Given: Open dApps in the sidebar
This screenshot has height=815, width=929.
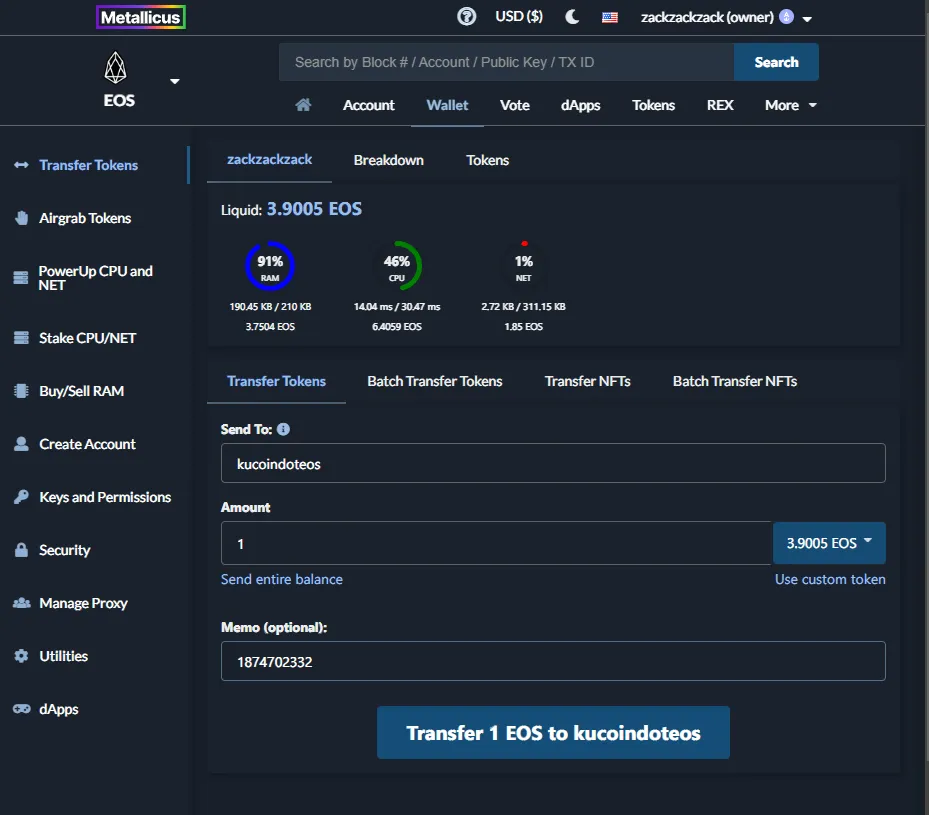Looking at the screenshot, I should (59, 709).
